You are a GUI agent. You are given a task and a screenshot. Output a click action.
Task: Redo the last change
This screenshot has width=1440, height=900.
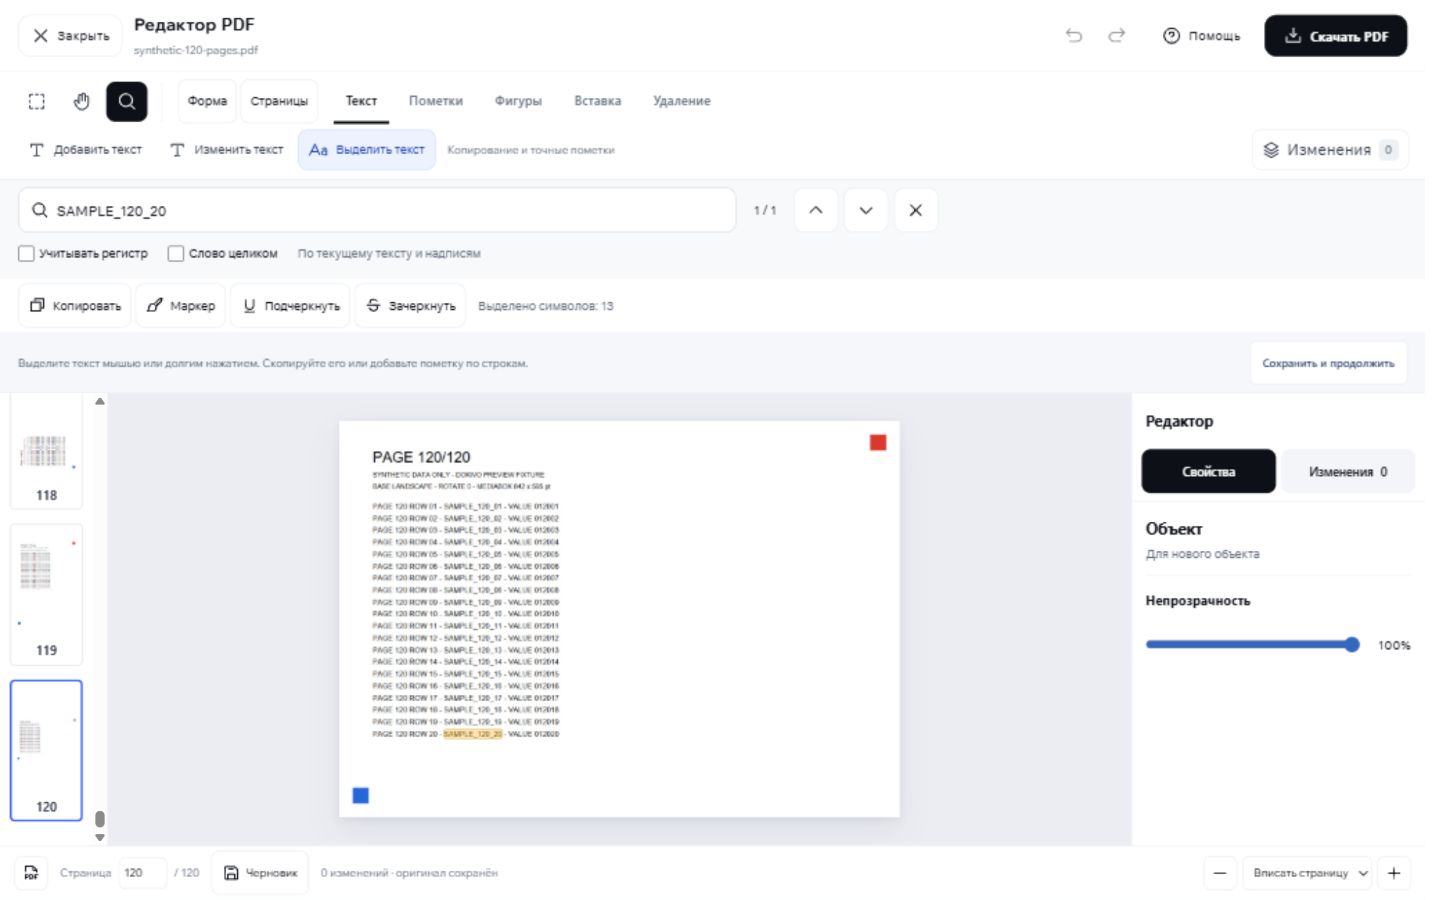click(x=1117, y=36)
